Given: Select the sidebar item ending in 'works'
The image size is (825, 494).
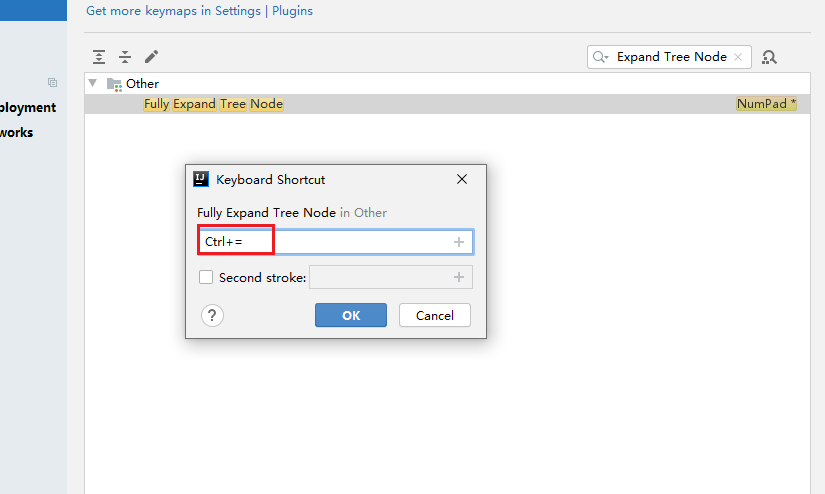Looking at the screenshot, I should [16, 133].
